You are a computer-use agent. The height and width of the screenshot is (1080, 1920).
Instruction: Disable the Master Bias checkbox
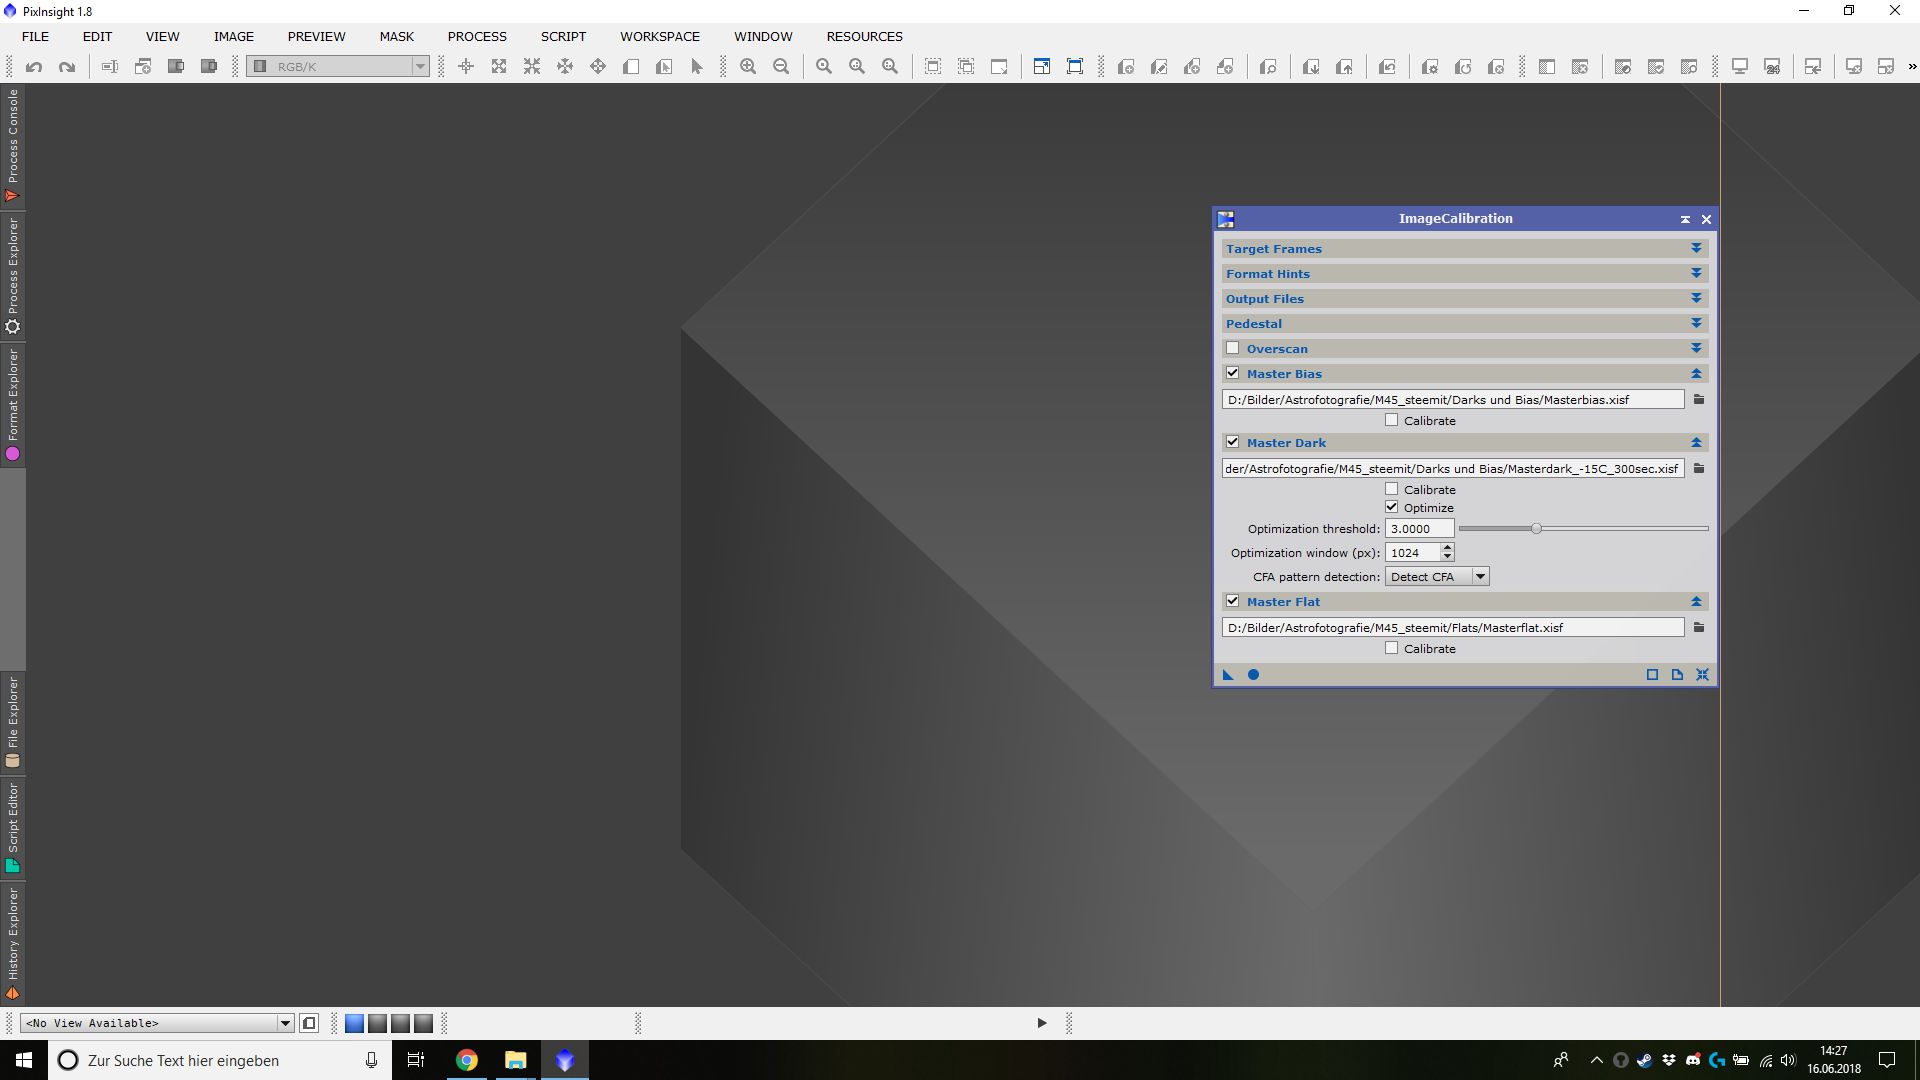[x=1232, y=373]
